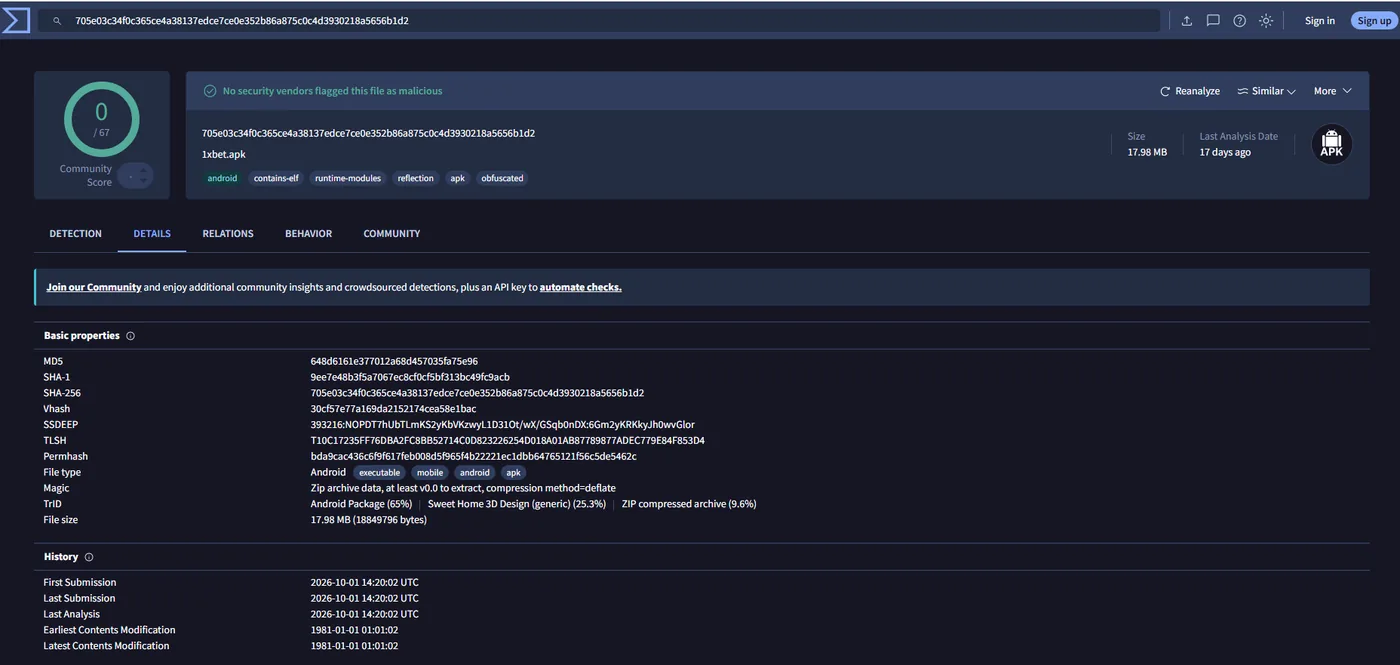Select the TLSH value
This screenshot has width=1400, height=665.
click(507, 441)
